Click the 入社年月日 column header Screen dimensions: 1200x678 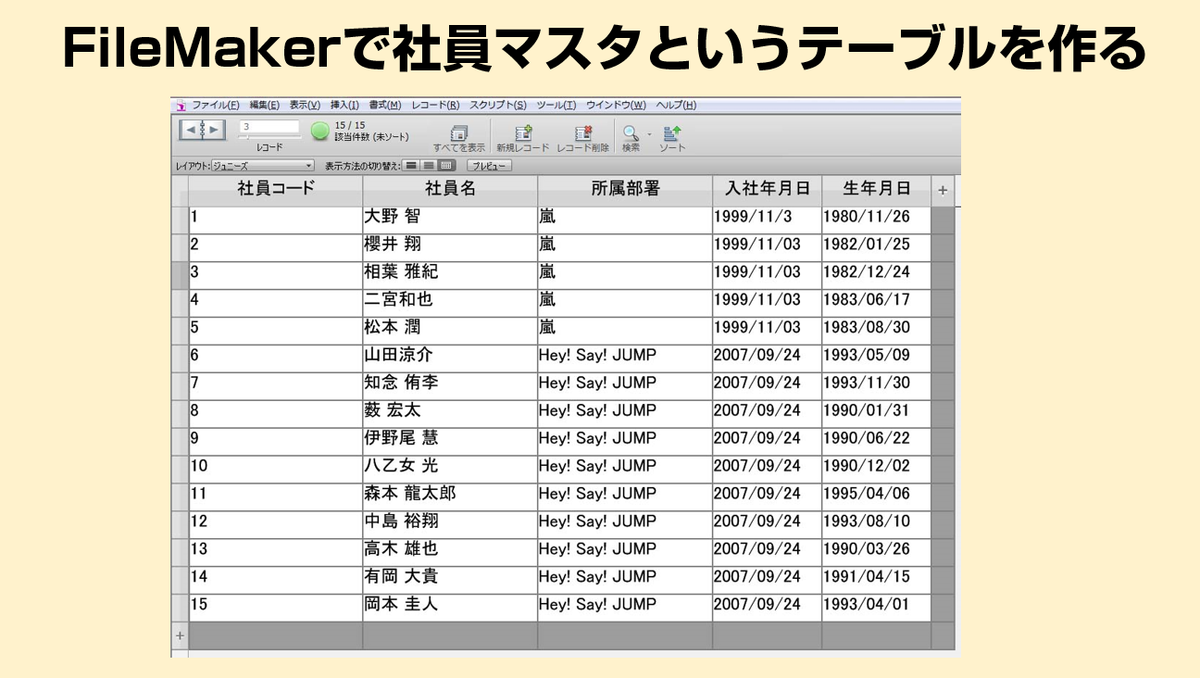[767, 189]
